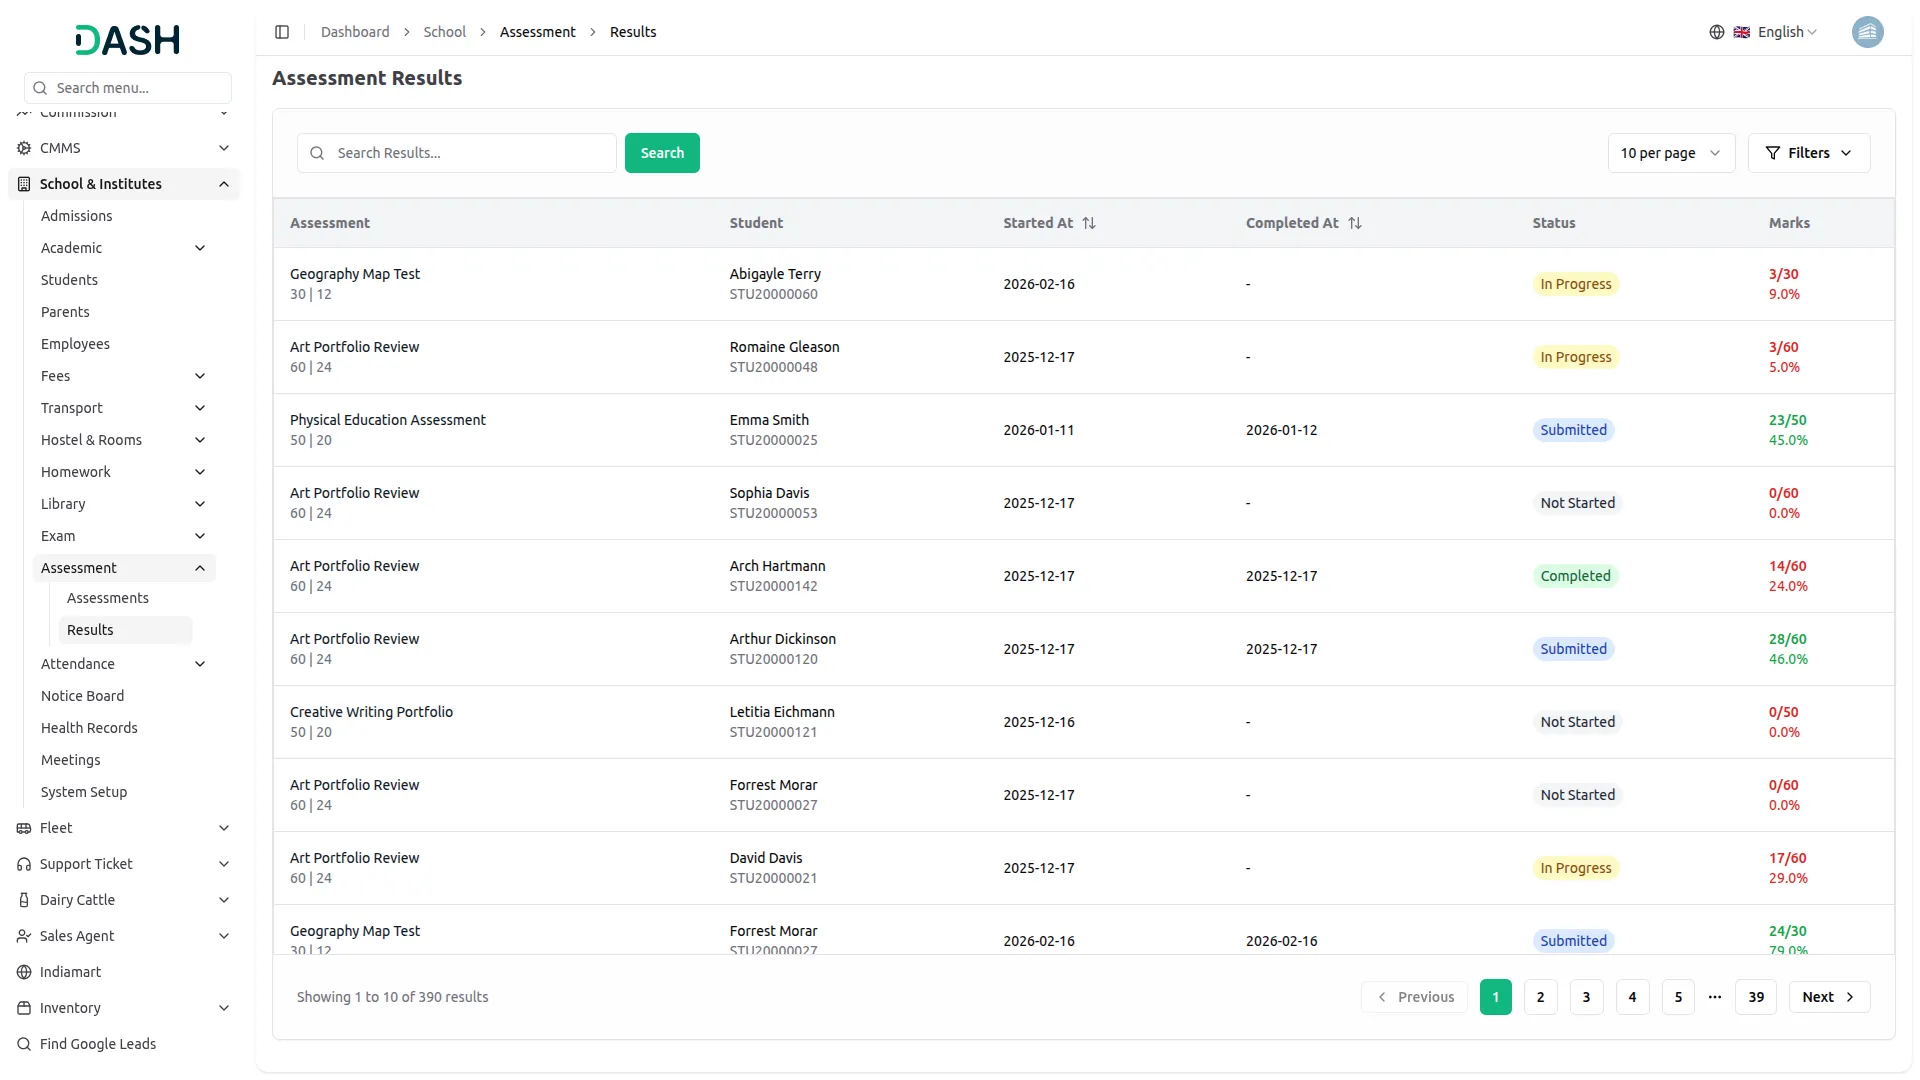Click the Dashboard breadcrumb link
Image resolution: width=1920 pixels, height=1080 pixels.
pyautogui.click(x=355, y=32)
